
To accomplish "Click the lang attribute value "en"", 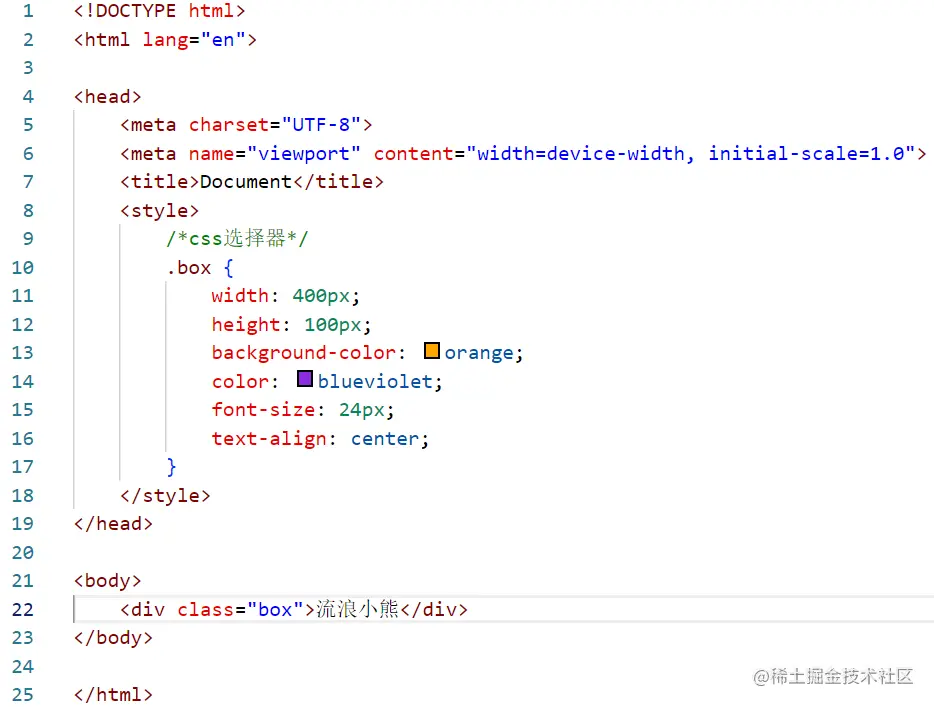I will pos(223,39).
